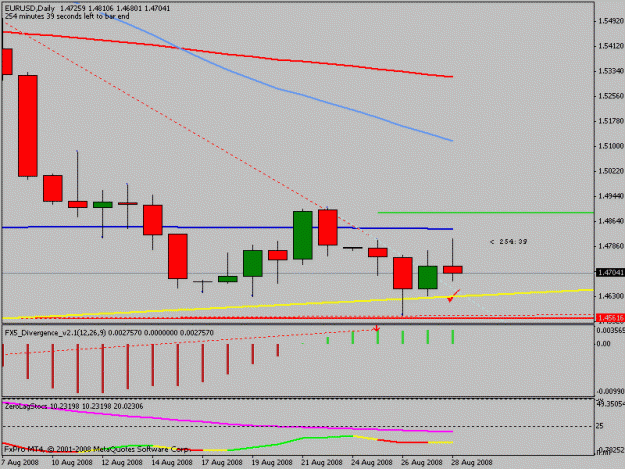Click the 0.00 level on divergence scale

(x=604, y=343)
